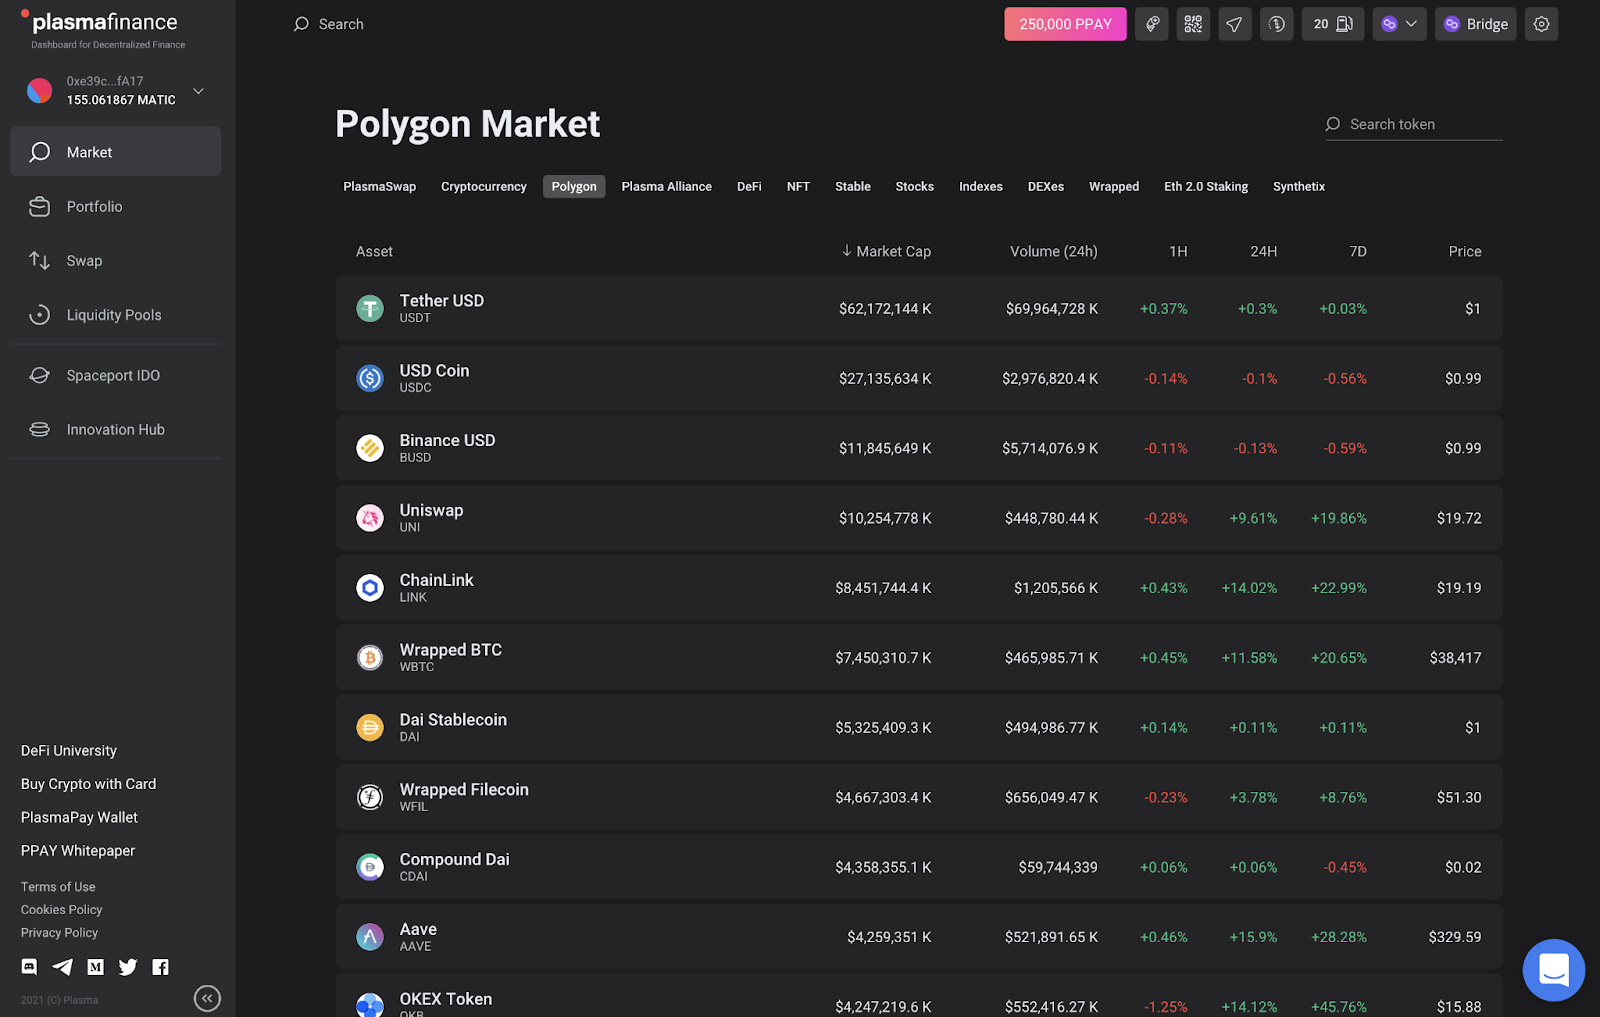This screenshot has height=1017, width=1600.
Task: Open the Portfolio panel
Action: pyautogui.click(x=94, y=206)
